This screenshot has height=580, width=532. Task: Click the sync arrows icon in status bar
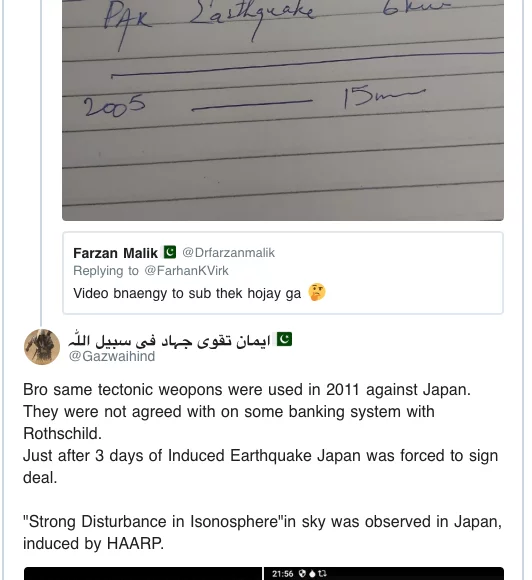(322, 574)
